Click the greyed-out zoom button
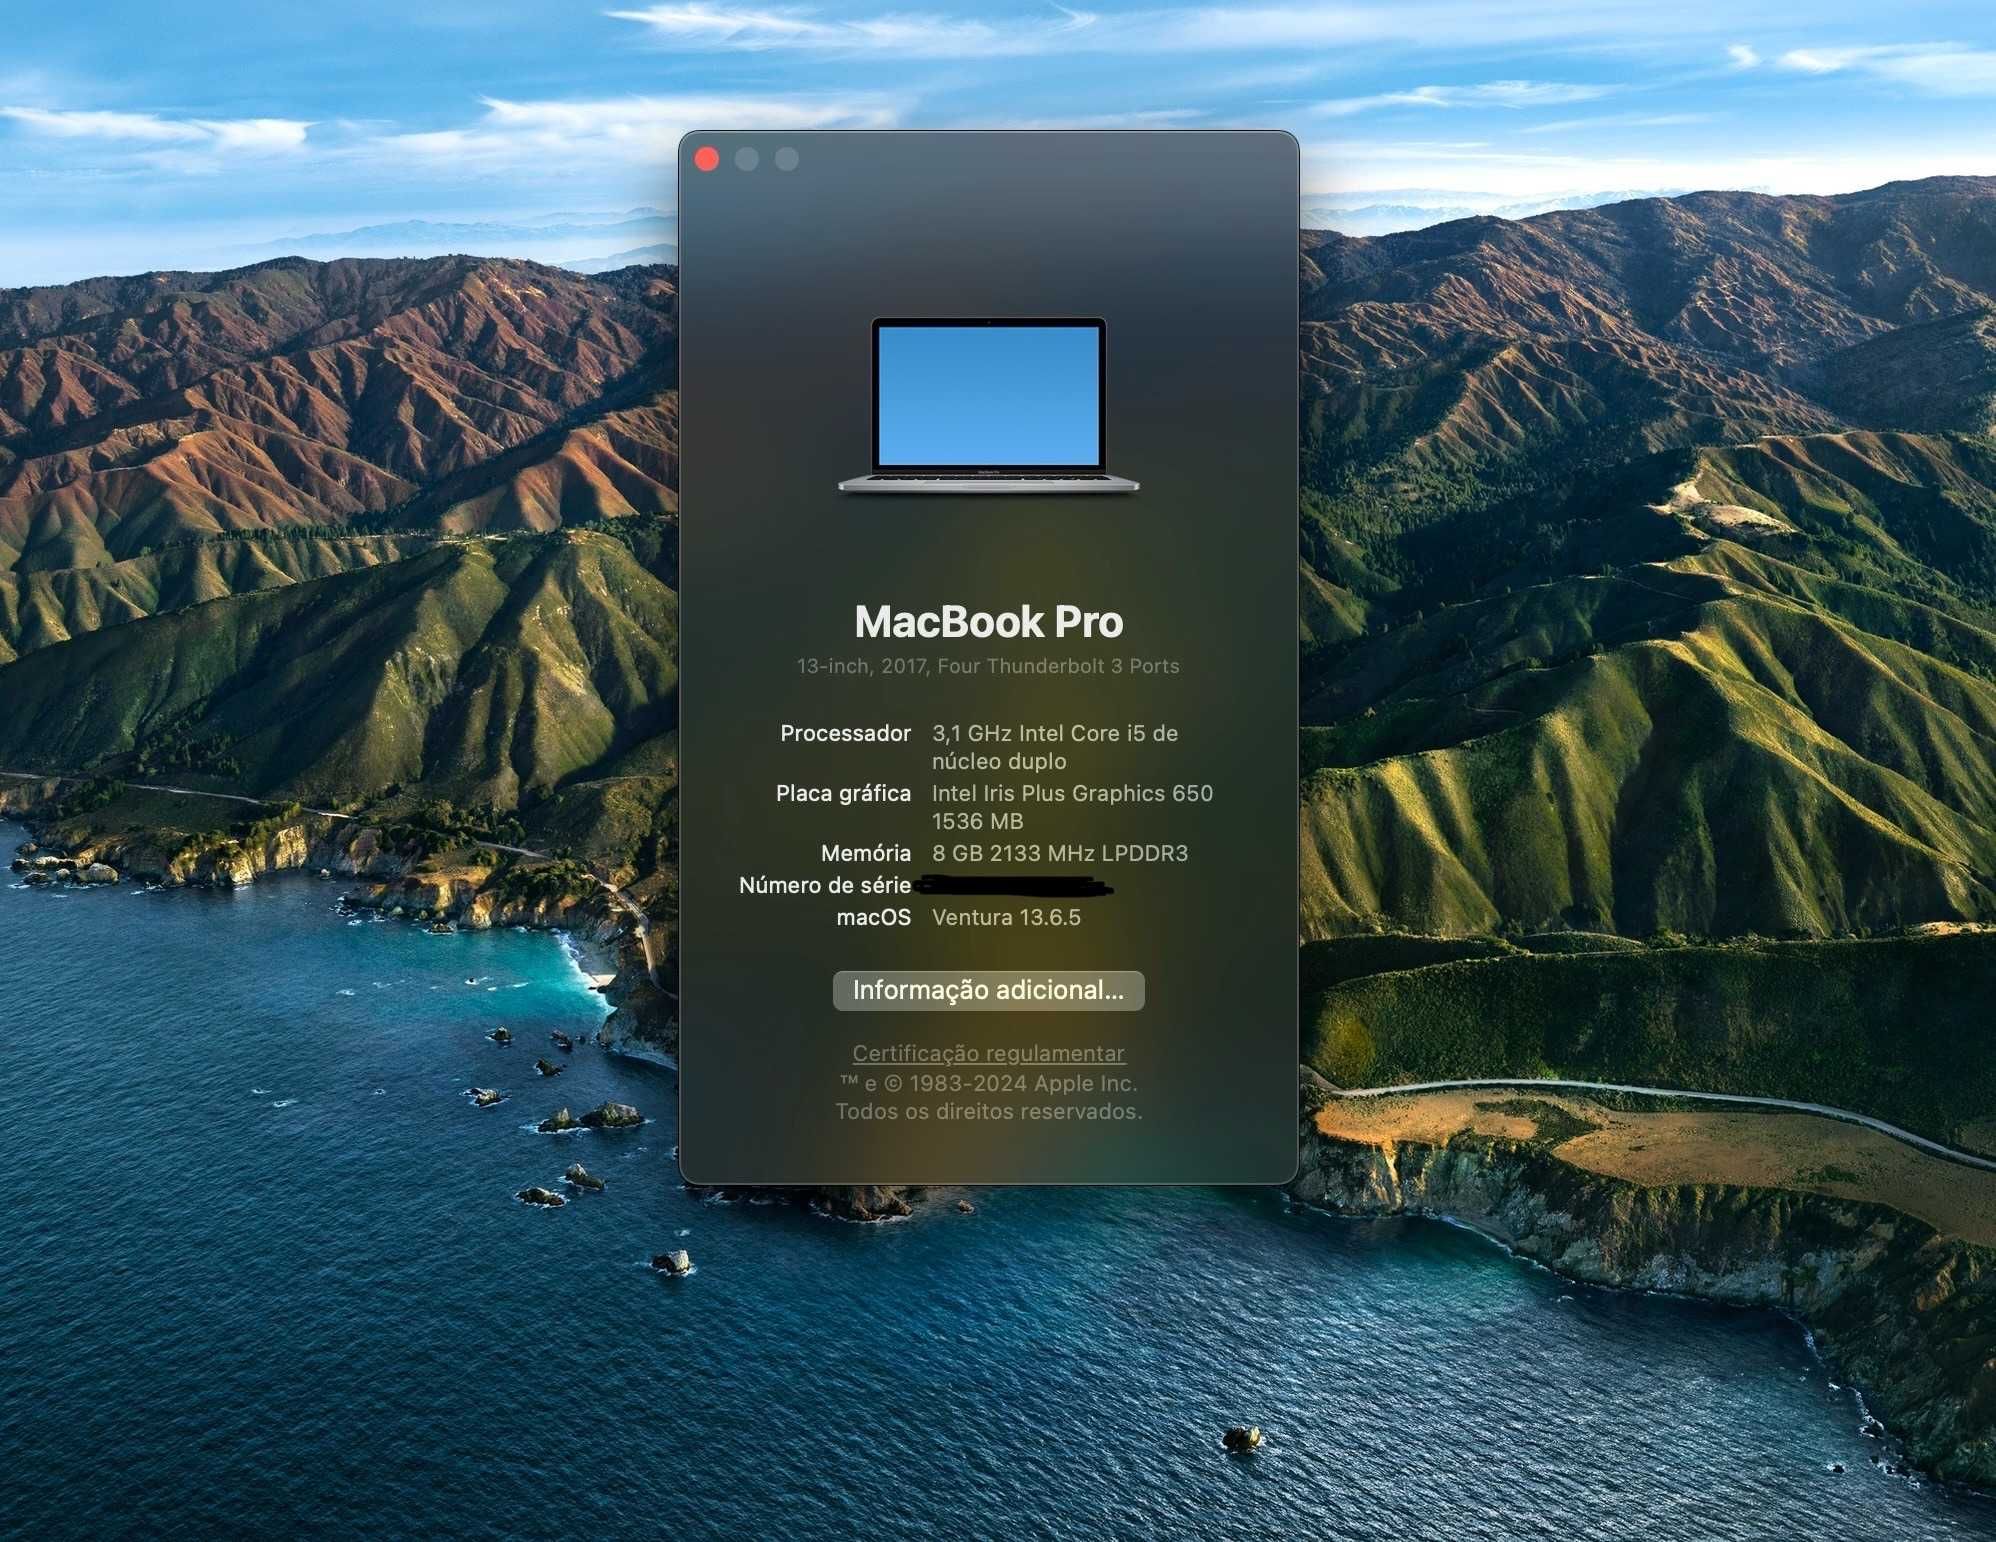Viewport: 1996px width, 1542px height. tap(787, 159)
